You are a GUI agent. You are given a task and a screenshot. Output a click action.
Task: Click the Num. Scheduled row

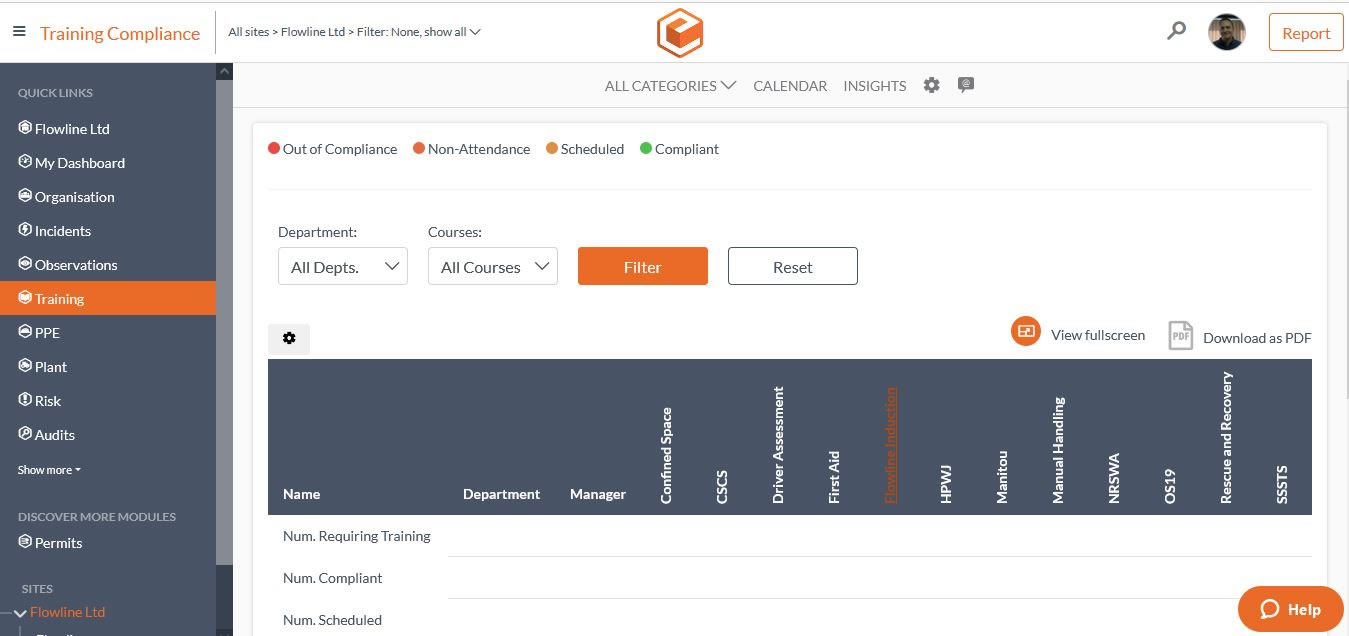point(790,620)
